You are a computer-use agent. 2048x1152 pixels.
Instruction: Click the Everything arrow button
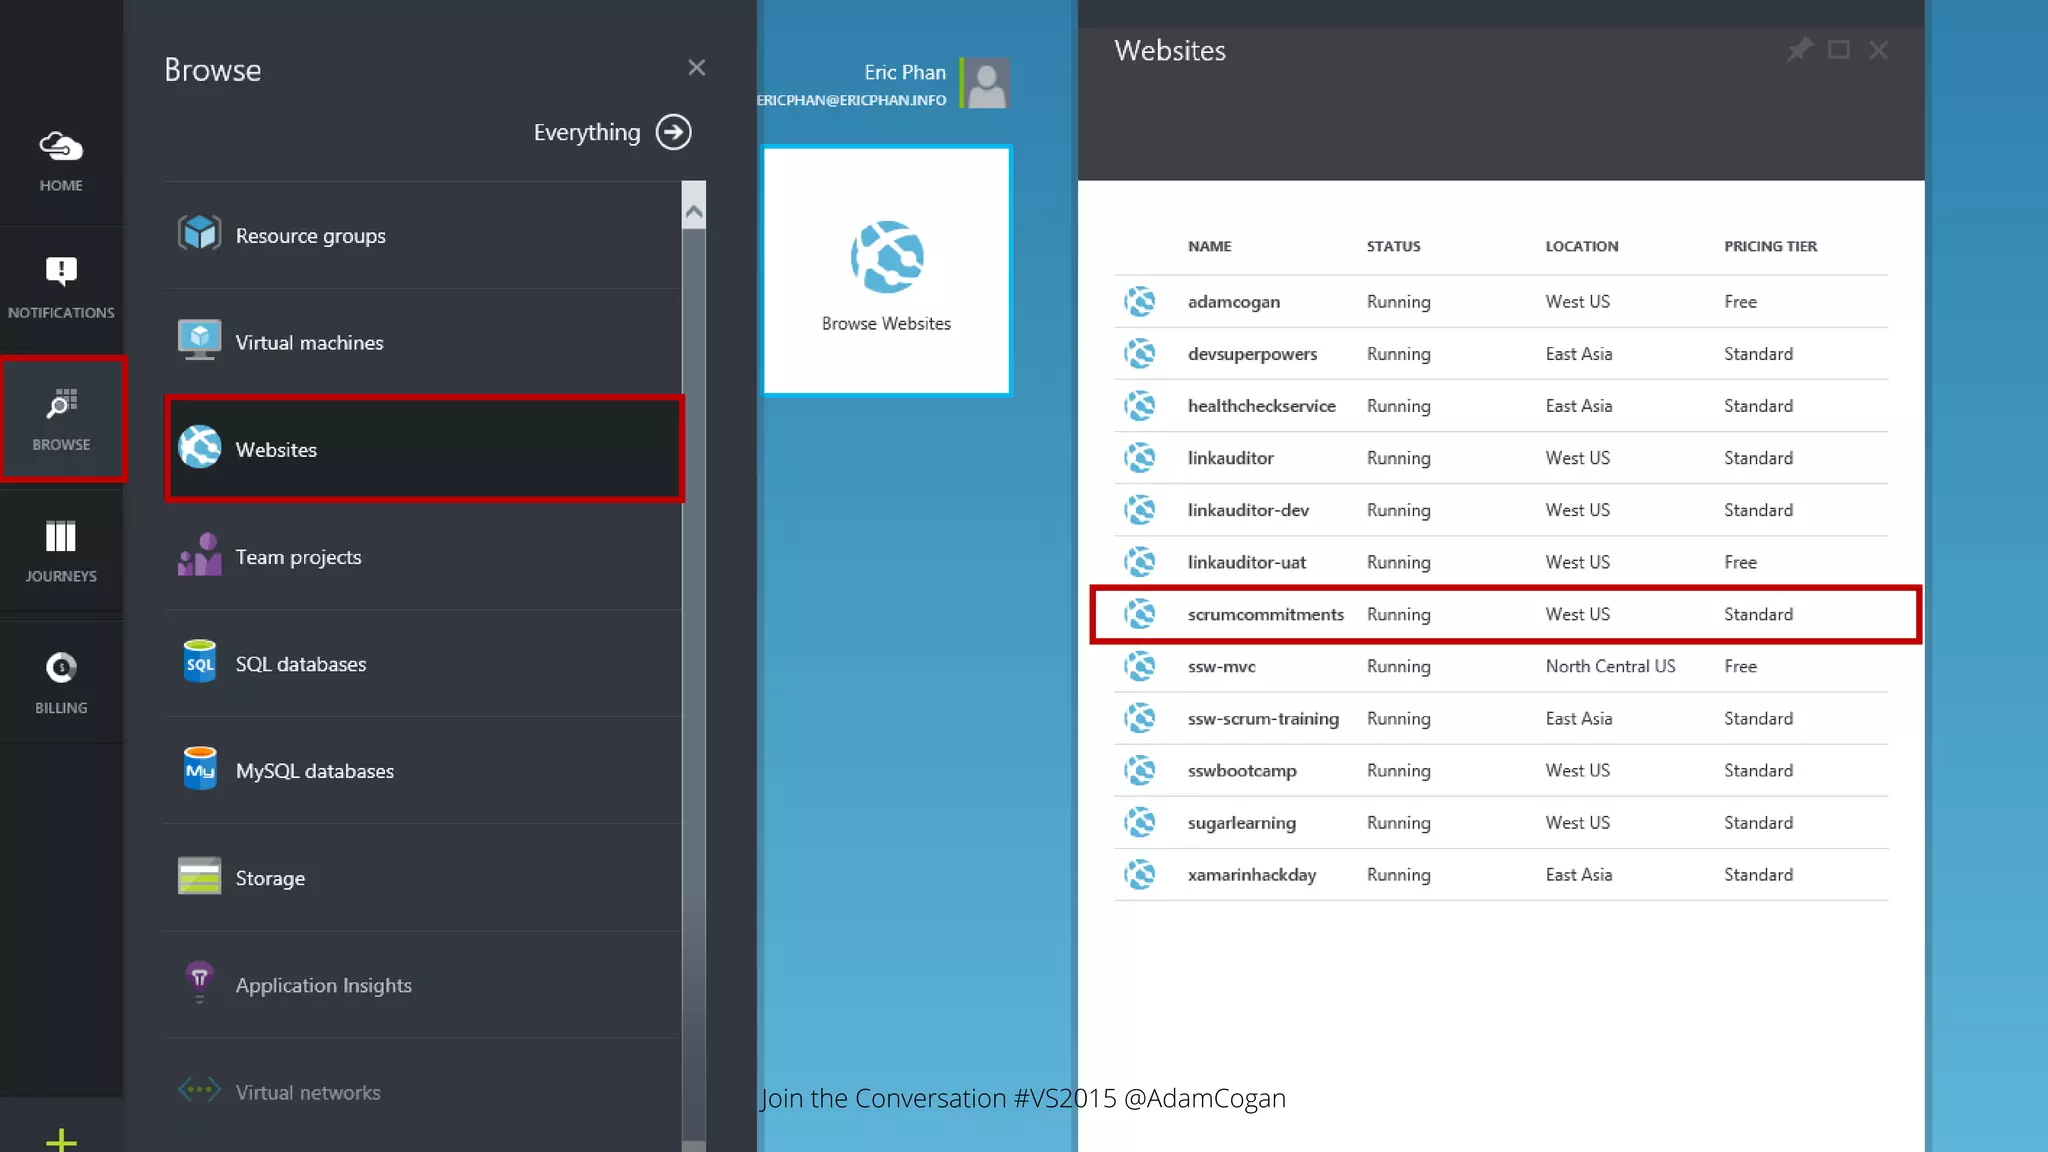[673, 132]
